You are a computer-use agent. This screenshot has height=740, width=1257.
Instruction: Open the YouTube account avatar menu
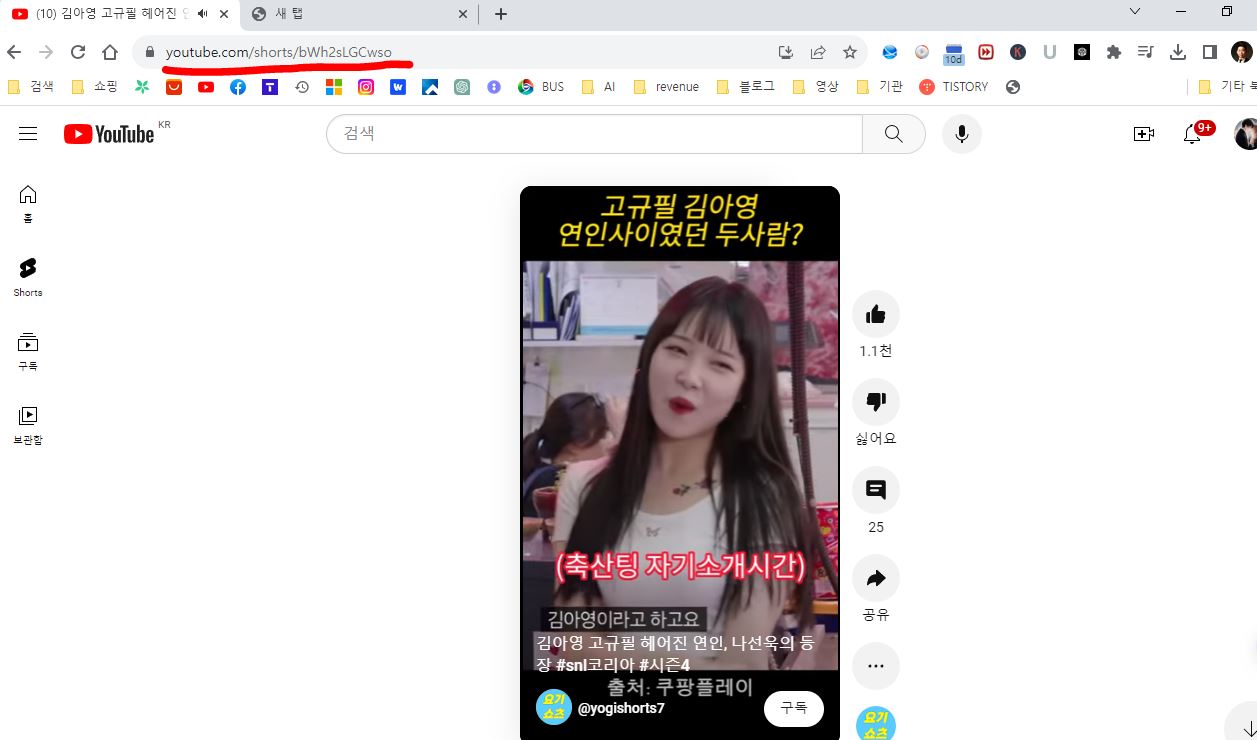pyautogui.click(x=1246, y=134)
